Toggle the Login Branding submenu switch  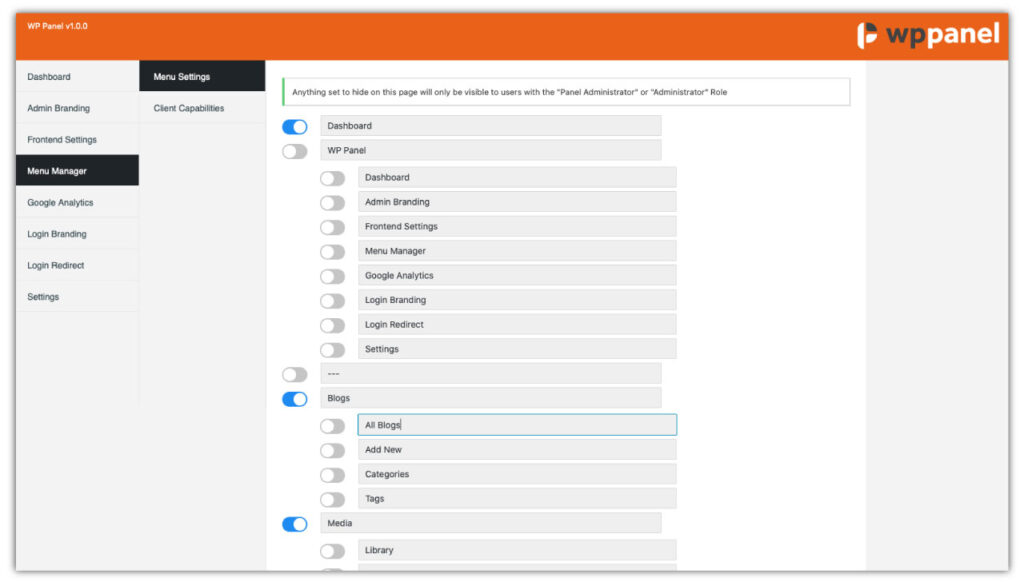[x=332, y=301]
